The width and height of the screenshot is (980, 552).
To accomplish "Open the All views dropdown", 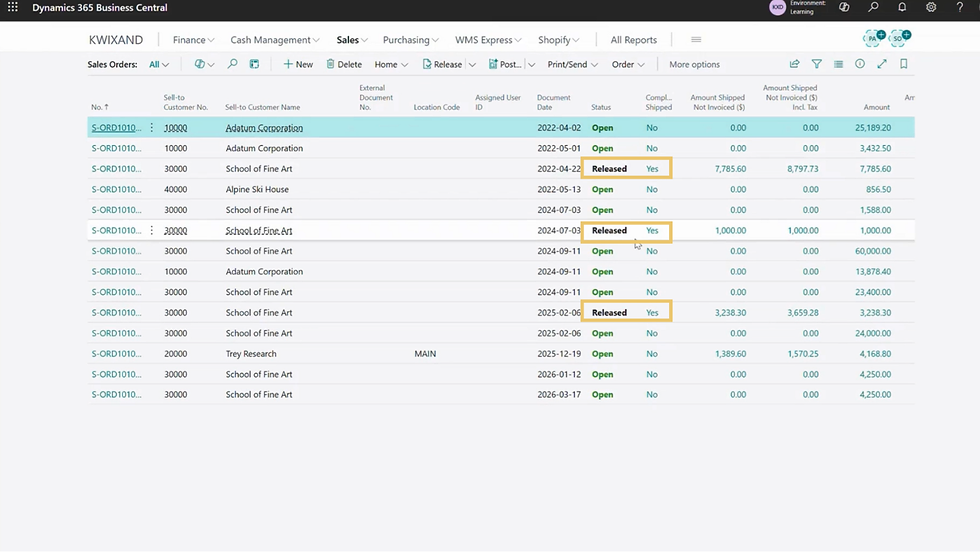I will click(x=159, y=64).
